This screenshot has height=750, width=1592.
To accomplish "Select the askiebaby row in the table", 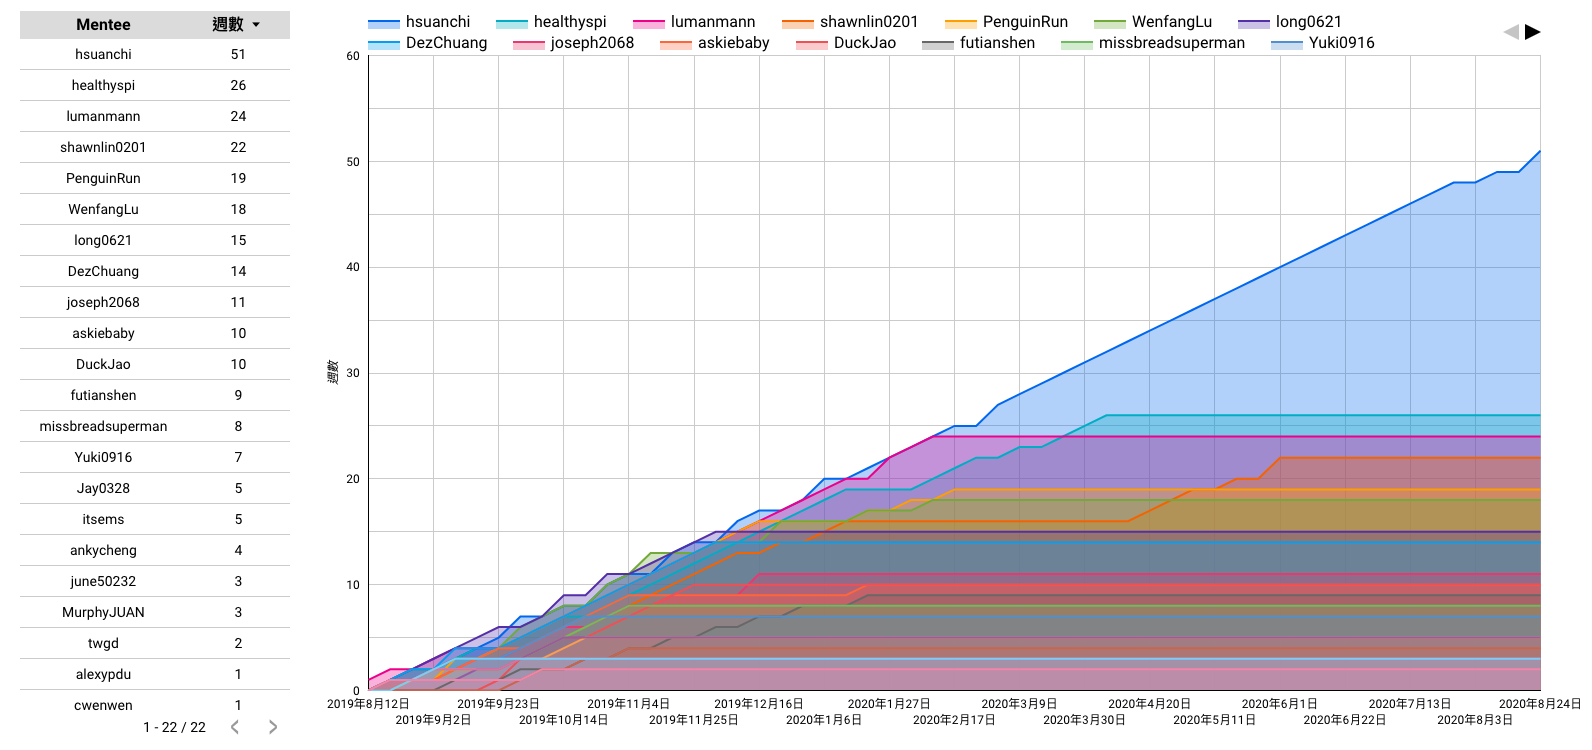I will [155, 333].
